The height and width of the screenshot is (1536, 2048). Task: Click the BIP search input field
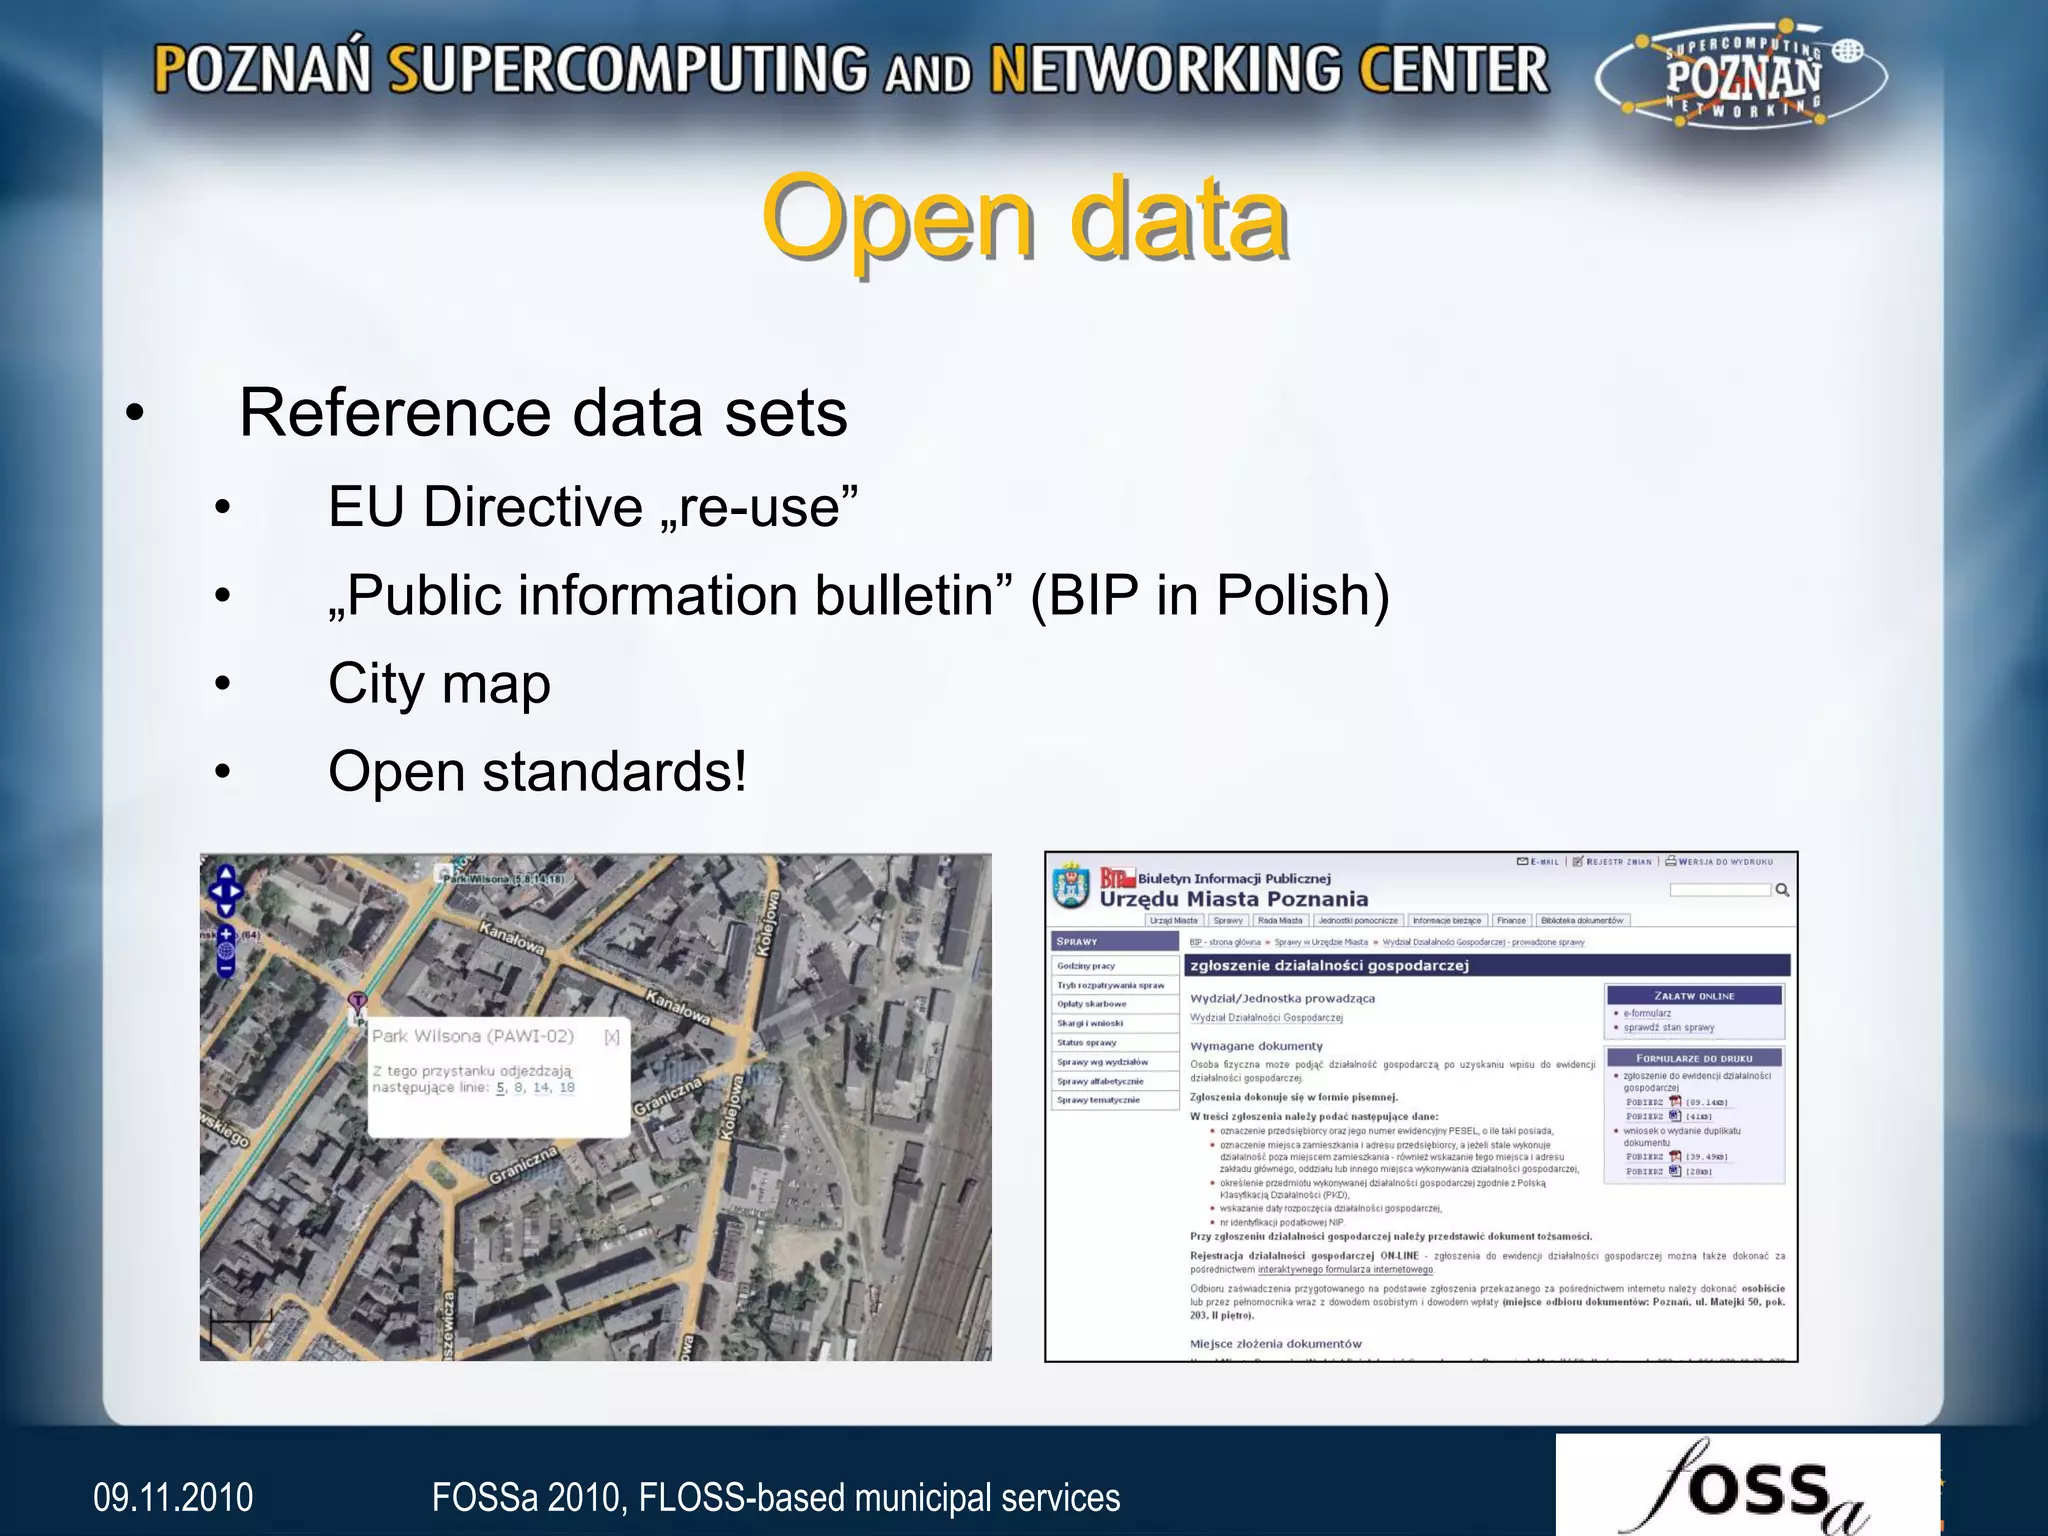(x=1720, y=890)
